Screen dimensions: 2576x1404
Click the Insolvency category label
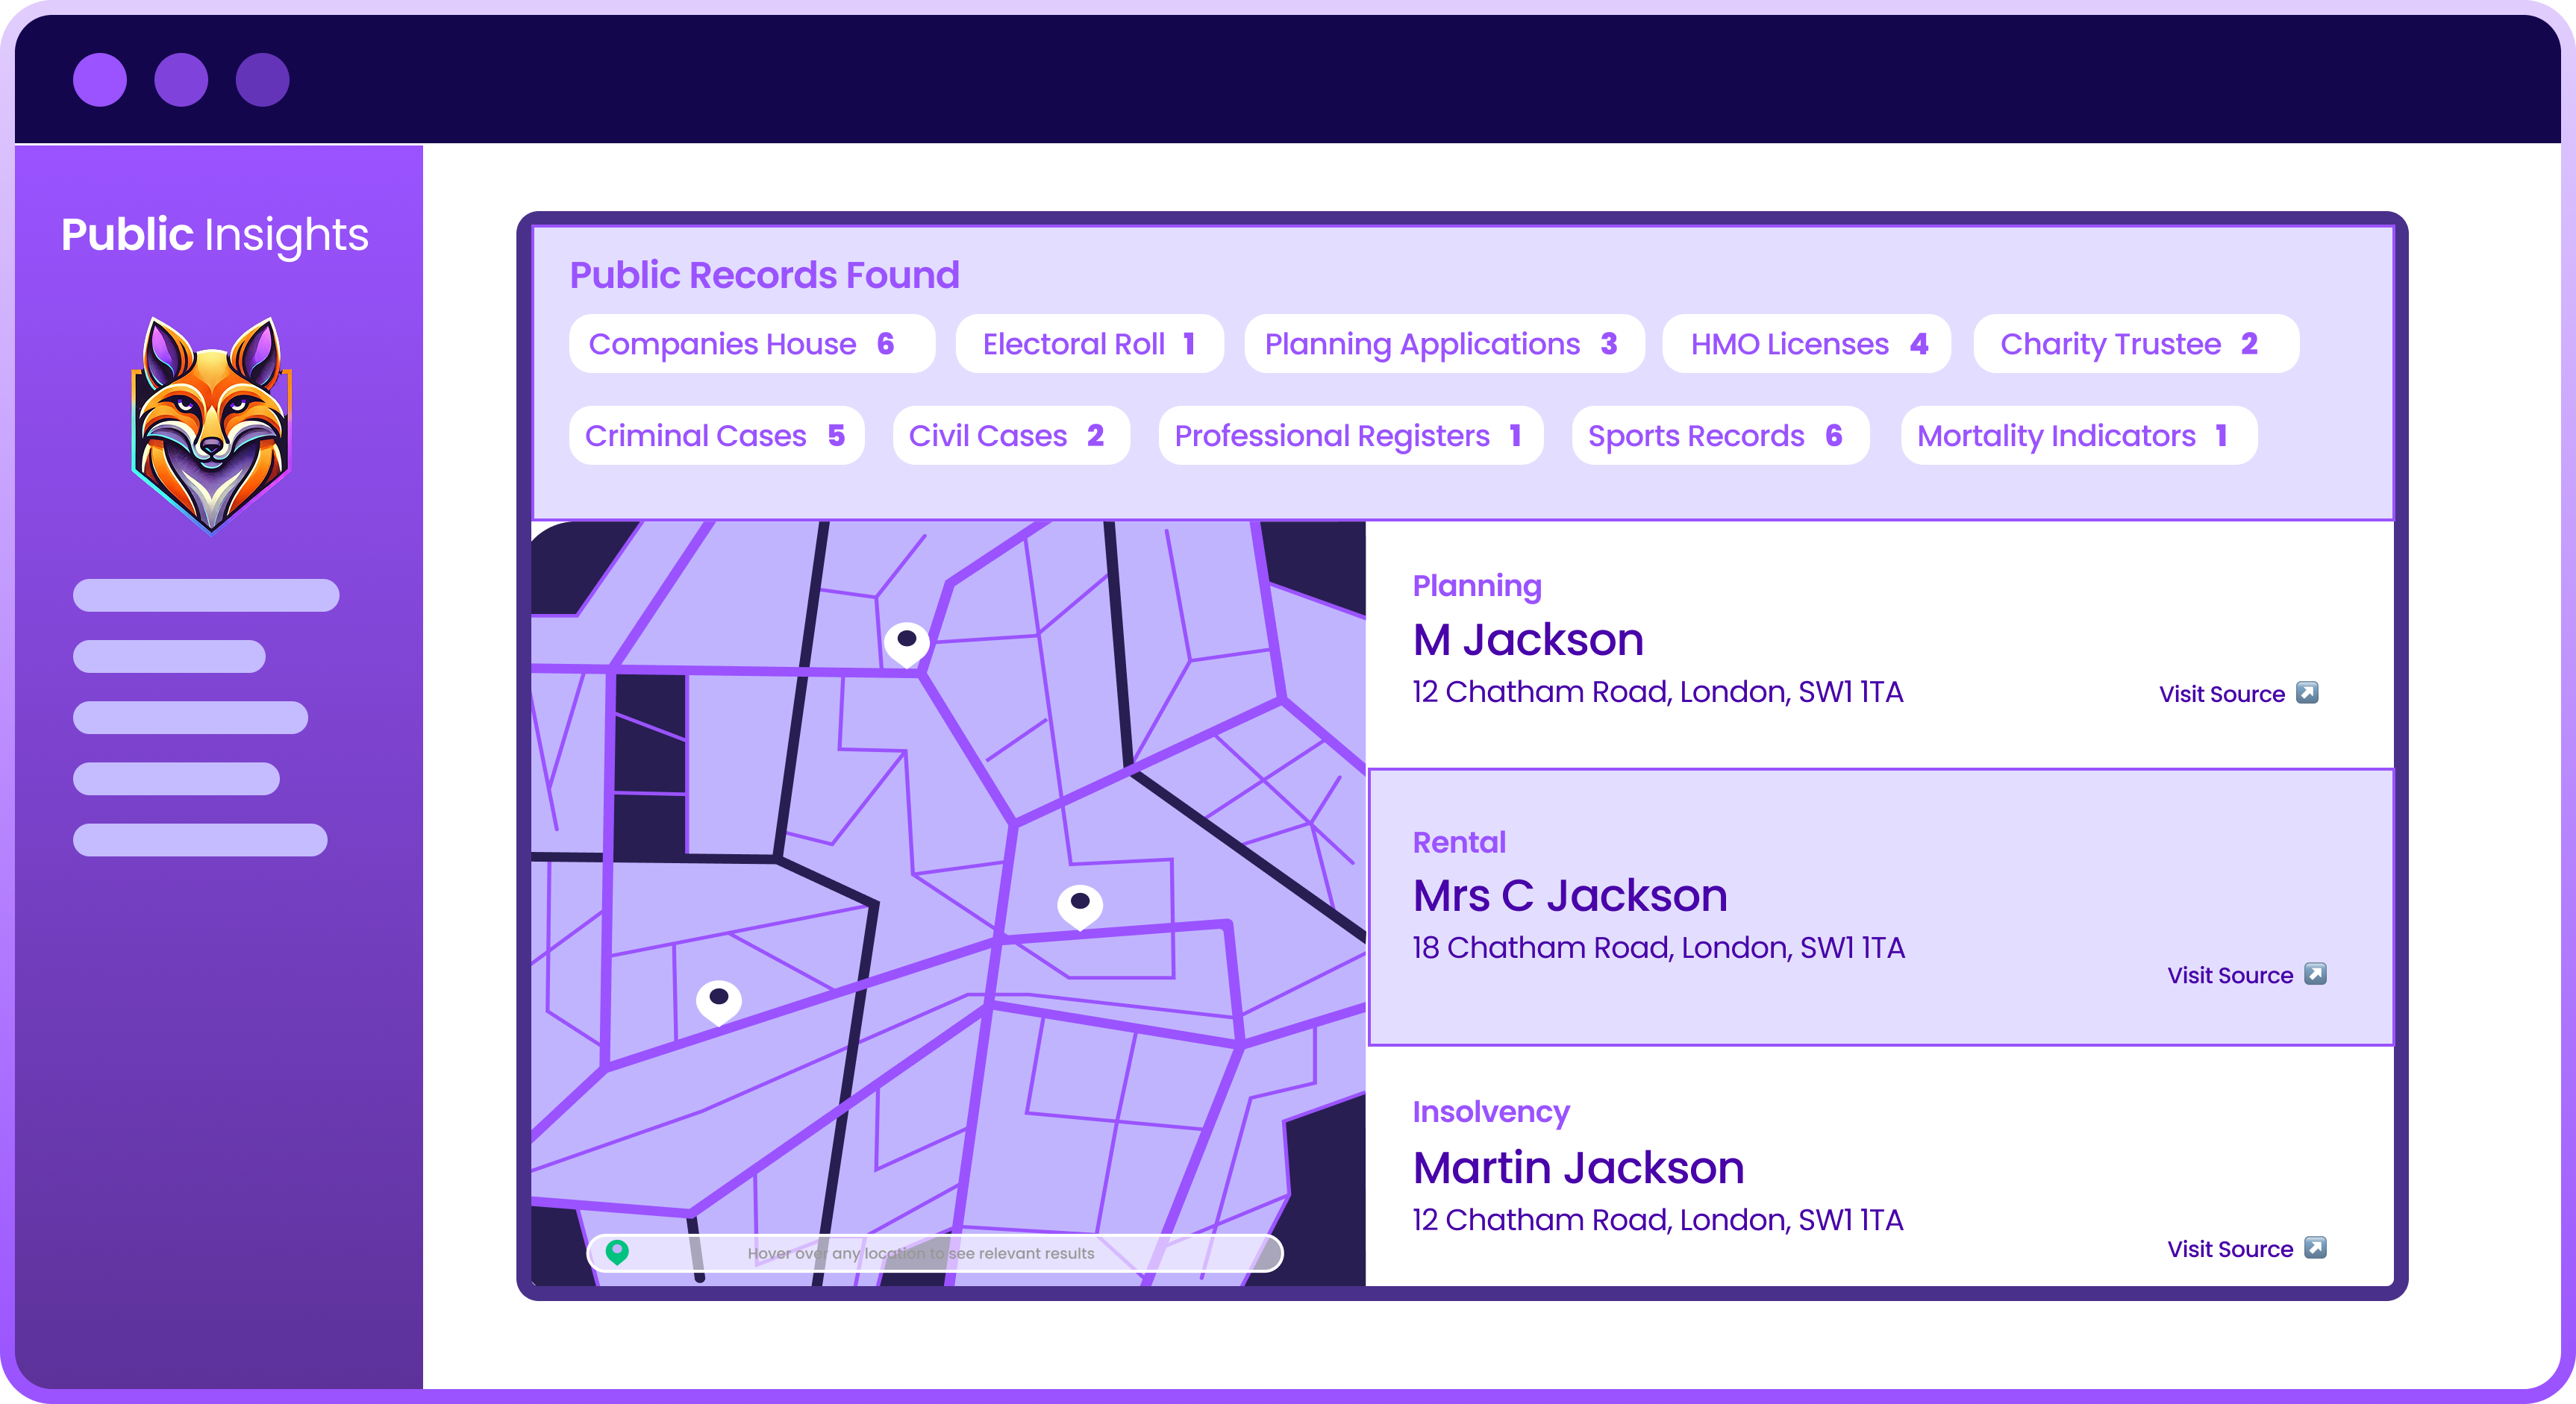point(1491,1112)
